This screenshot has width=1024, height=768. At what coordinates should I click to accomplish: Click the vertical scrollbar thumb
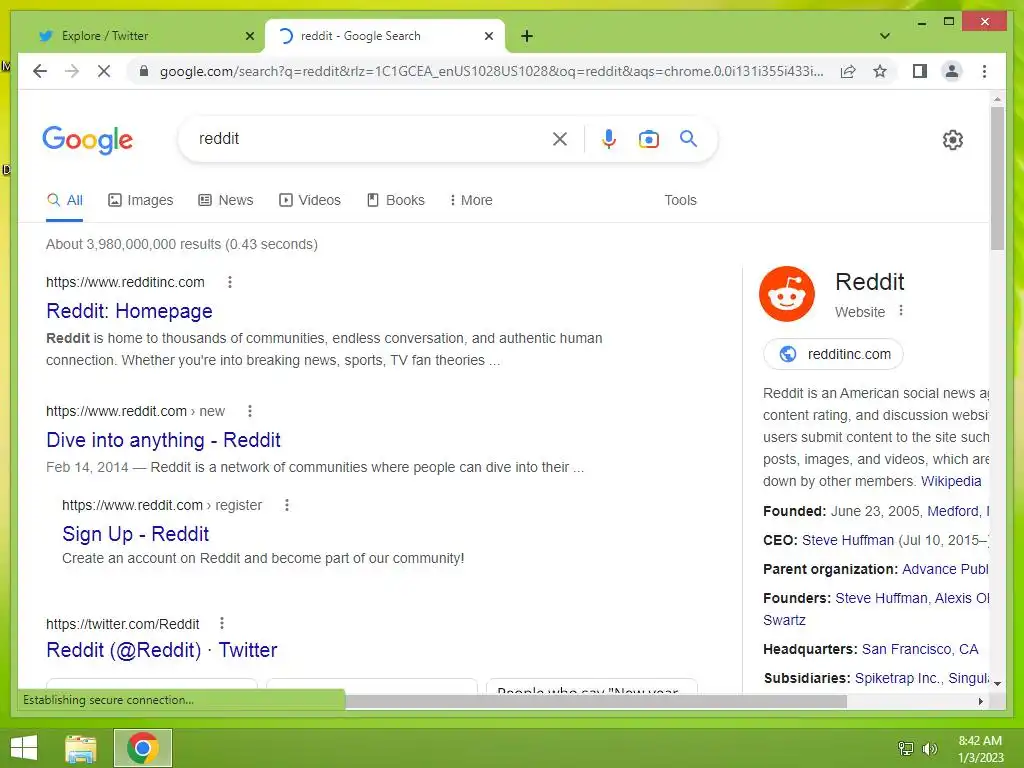tap(997, 178)
